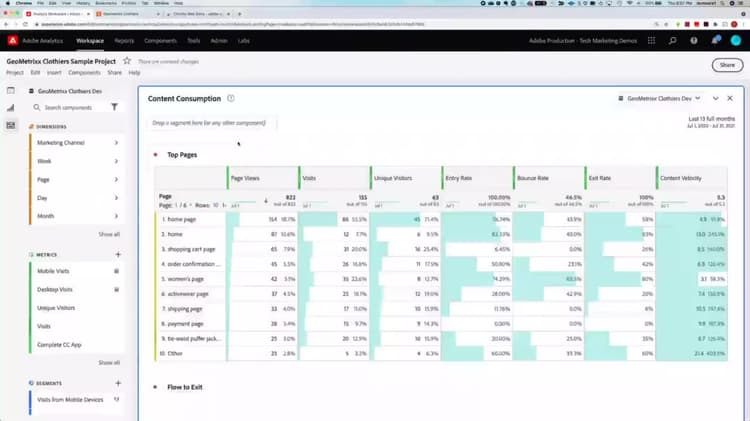Select the Bounce Rate column header
This screenshot has height=421, width=750.
click(548, 178)
